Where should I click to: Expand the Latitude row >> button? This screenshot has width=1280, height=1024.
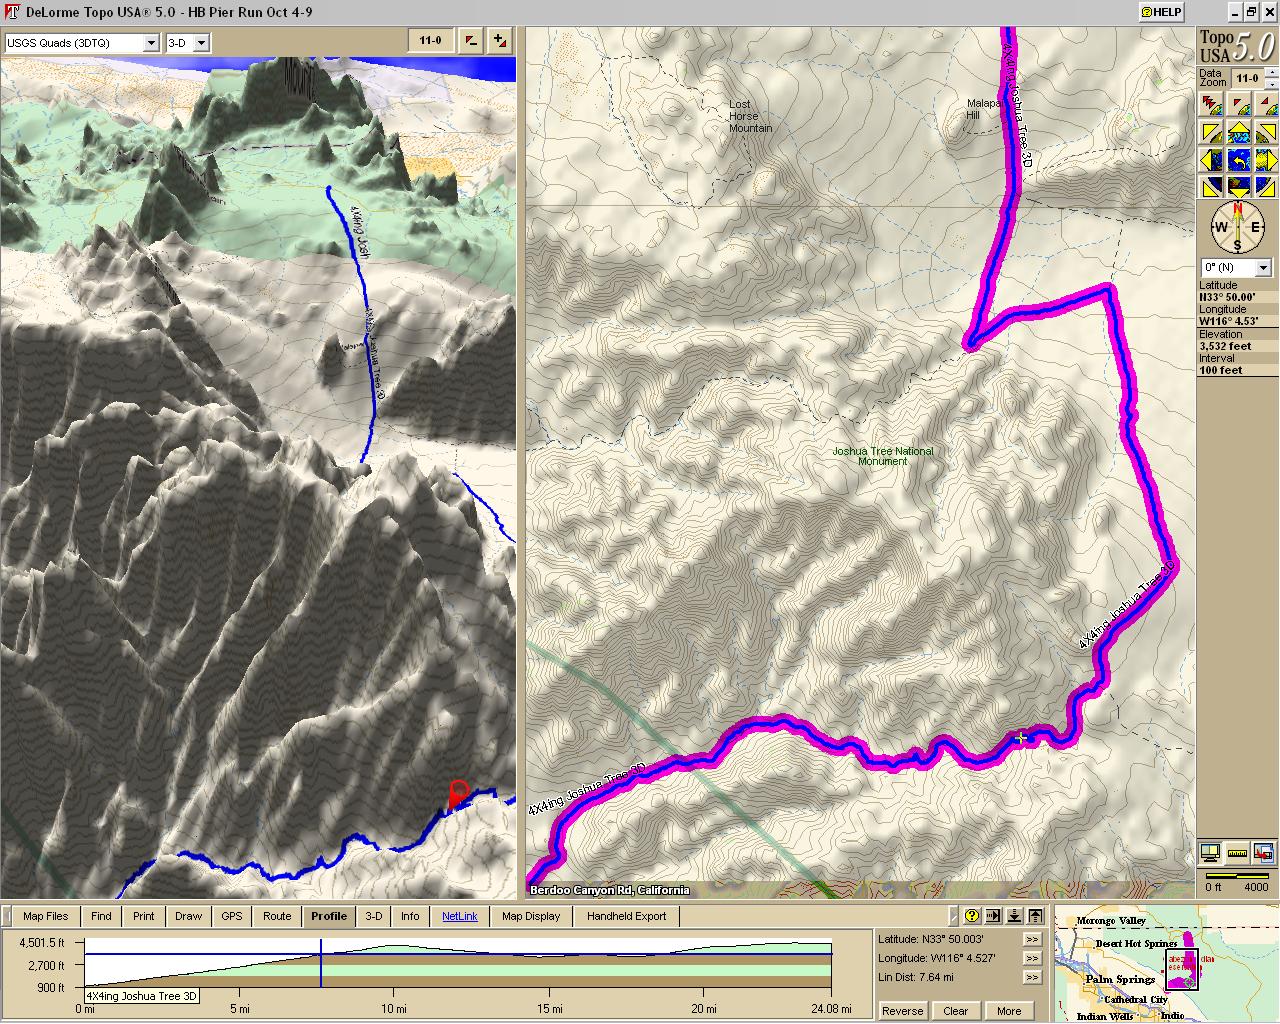pyautogui.click(x=1032, y=939)
